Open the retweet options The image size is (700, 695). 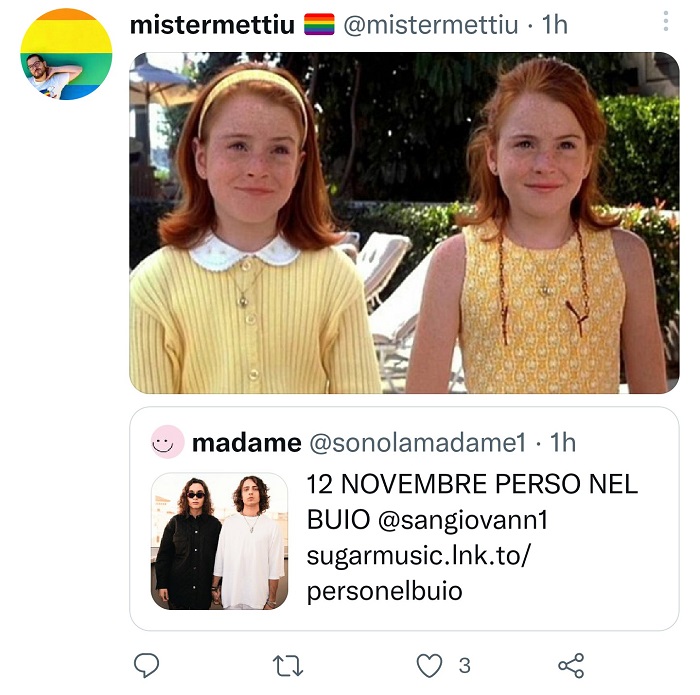(x=288, y=665)
